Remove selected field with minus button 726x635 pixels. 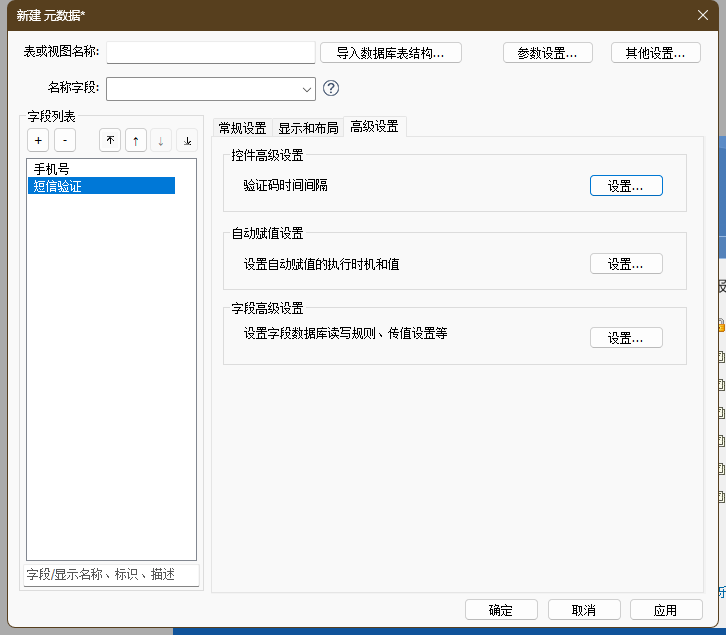tap(64, 141)
